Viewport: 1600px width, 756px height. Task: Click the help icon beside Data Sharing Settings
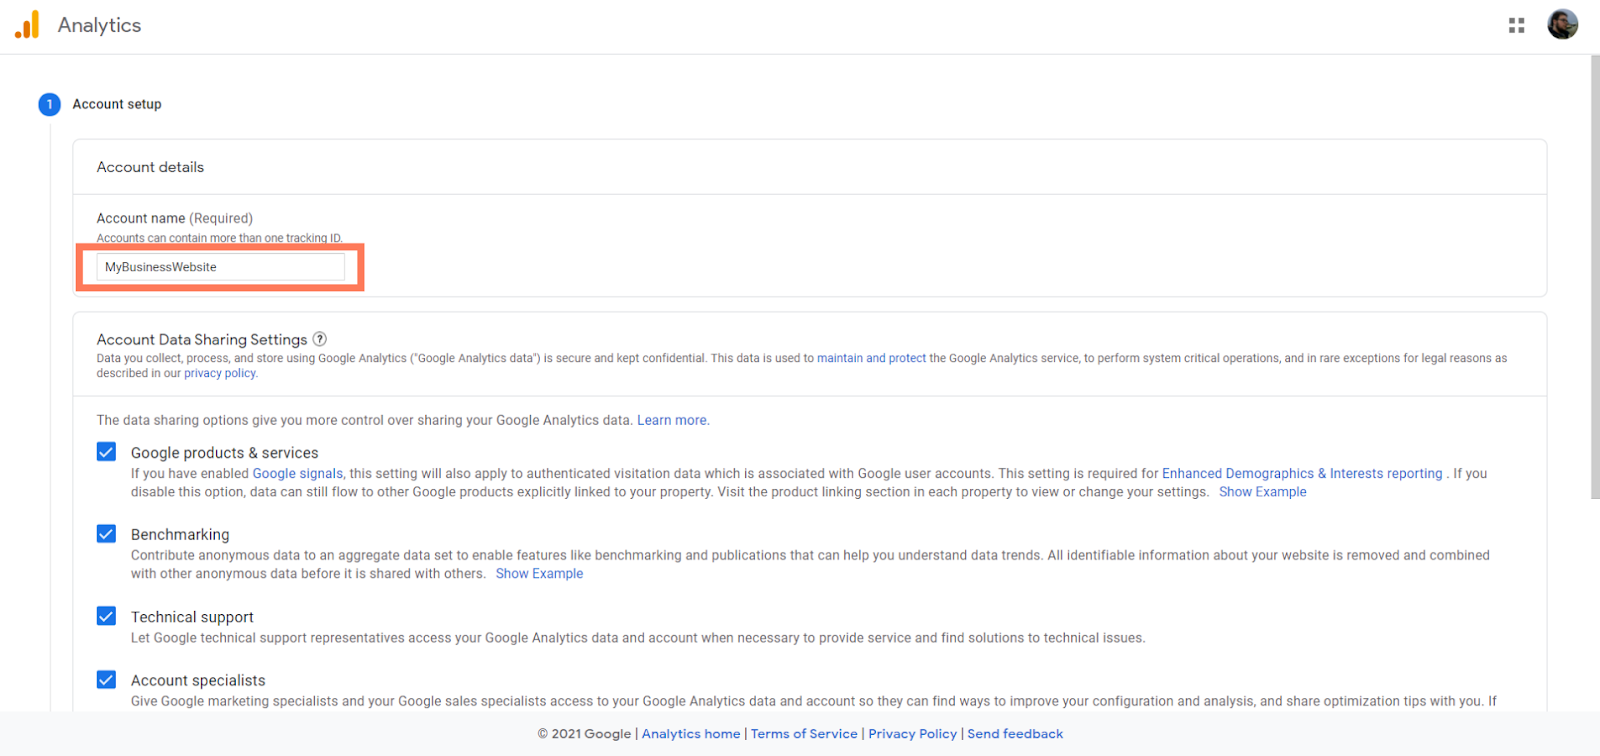click(320, 339)
